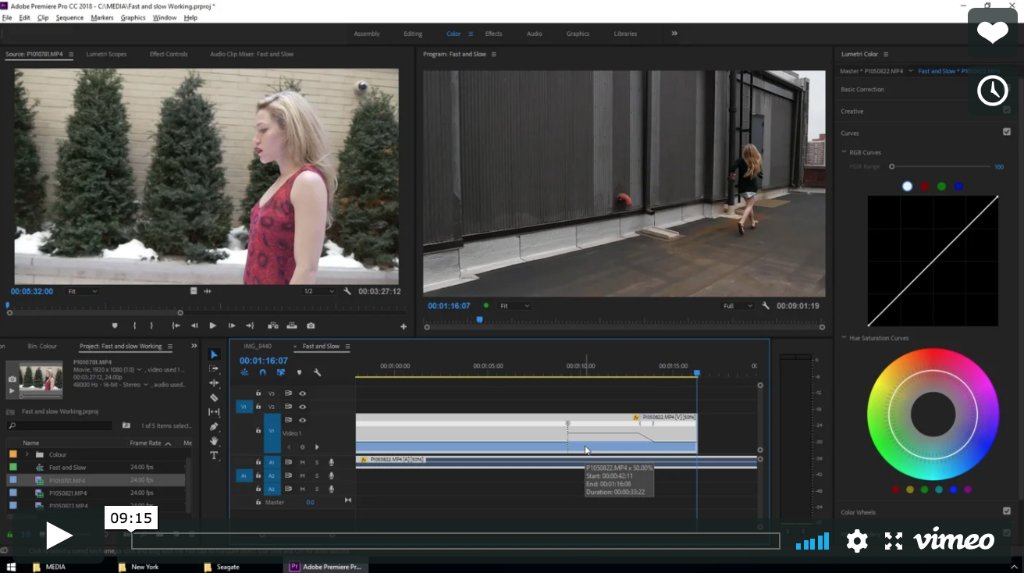This screenshot has width=1024, height=573.
Task: Click the timeline Snap magnet icon
Action: pyautogui.click(x=263, y=372)
